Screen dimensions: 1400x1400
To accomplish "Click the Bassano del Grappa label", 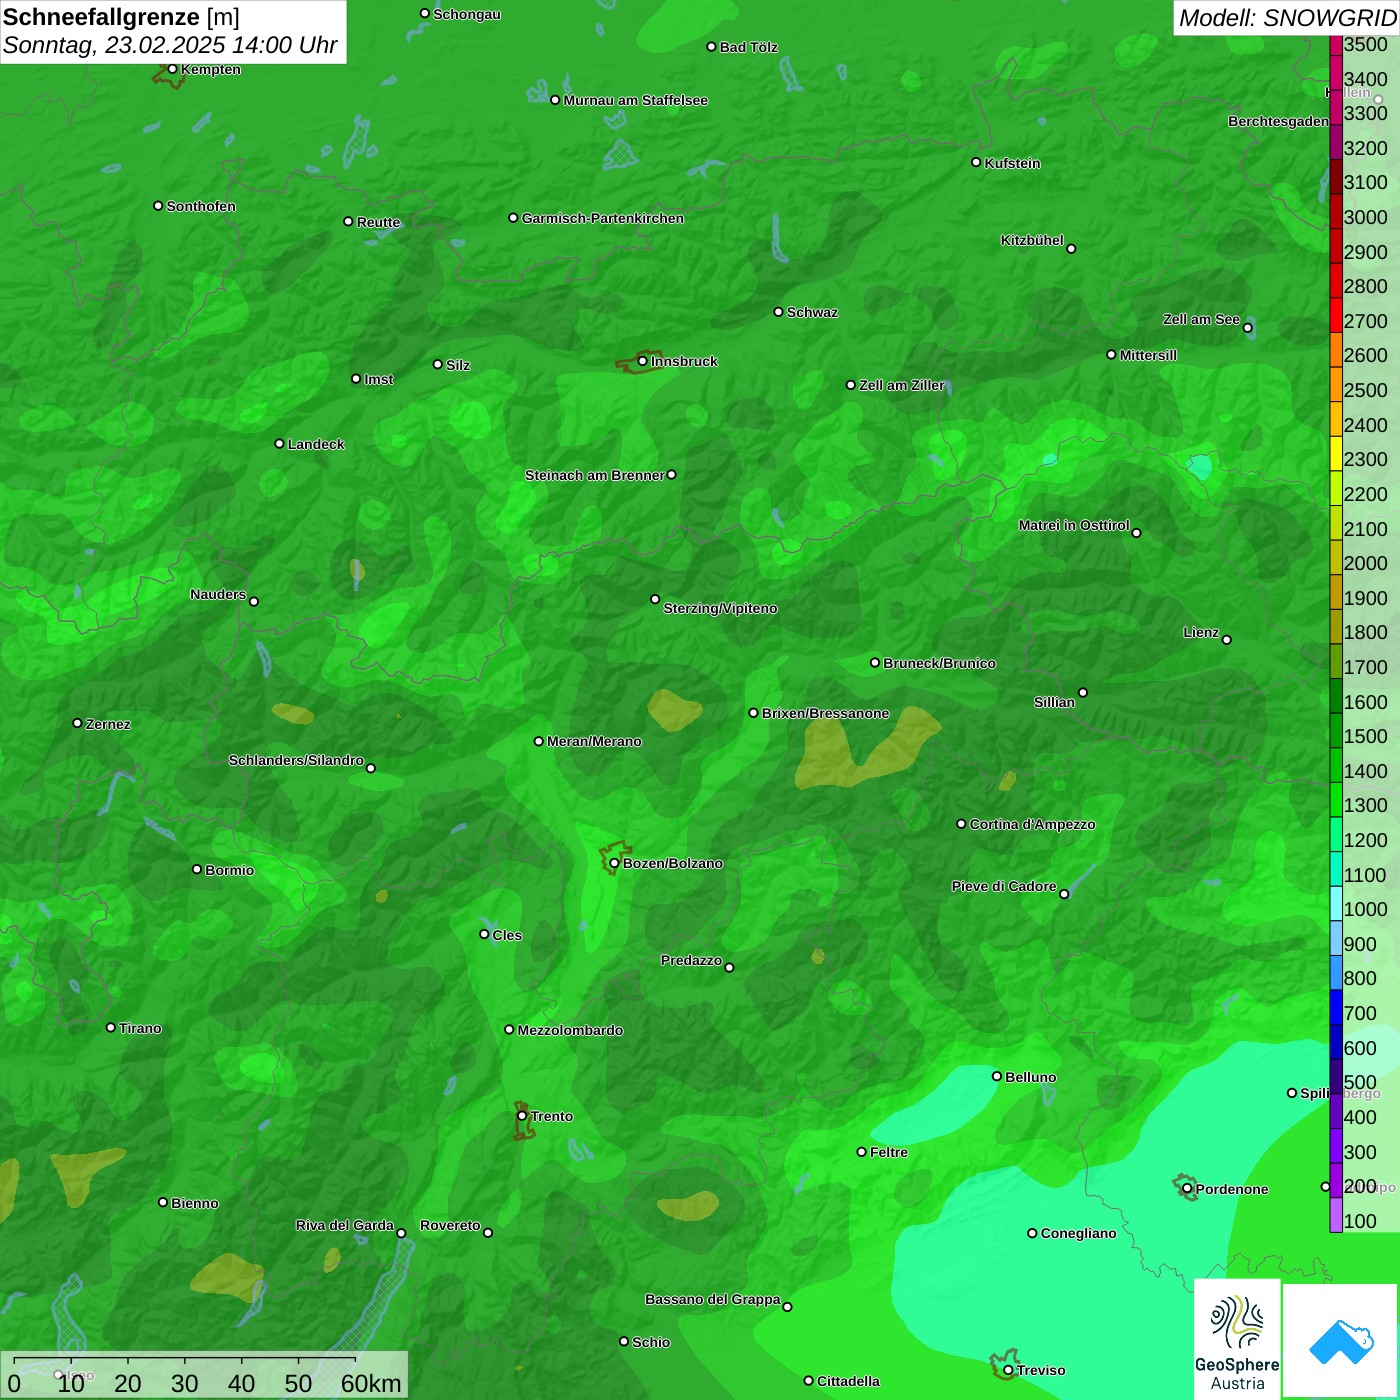I will [712, 1299].
